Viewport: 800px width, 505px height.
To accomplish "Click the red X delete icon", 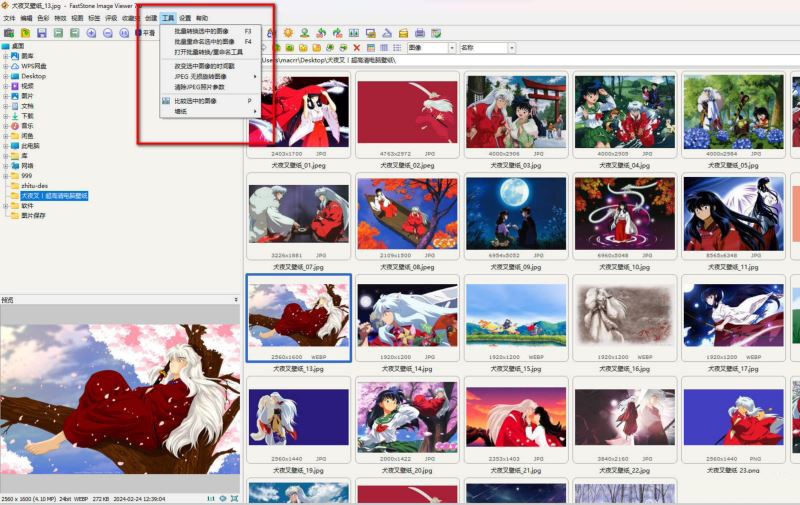I will click(x=357, y=48).
